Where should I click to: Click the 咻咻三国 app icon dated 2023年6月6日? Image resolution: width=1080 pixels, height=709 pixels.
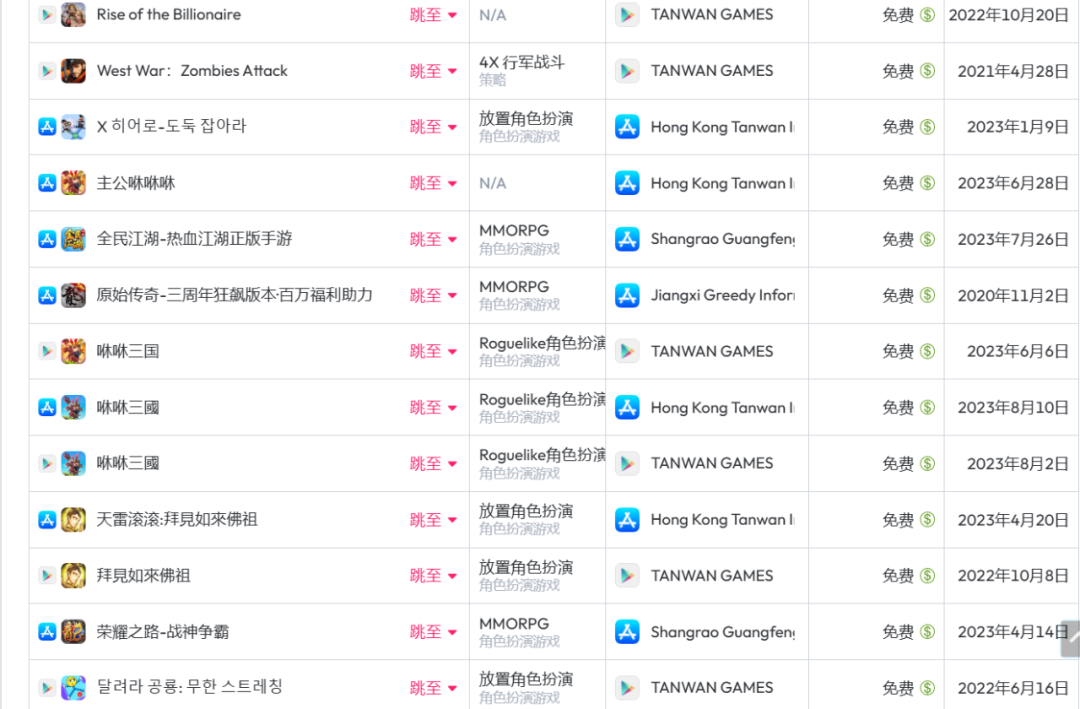[x=73, y=351]
